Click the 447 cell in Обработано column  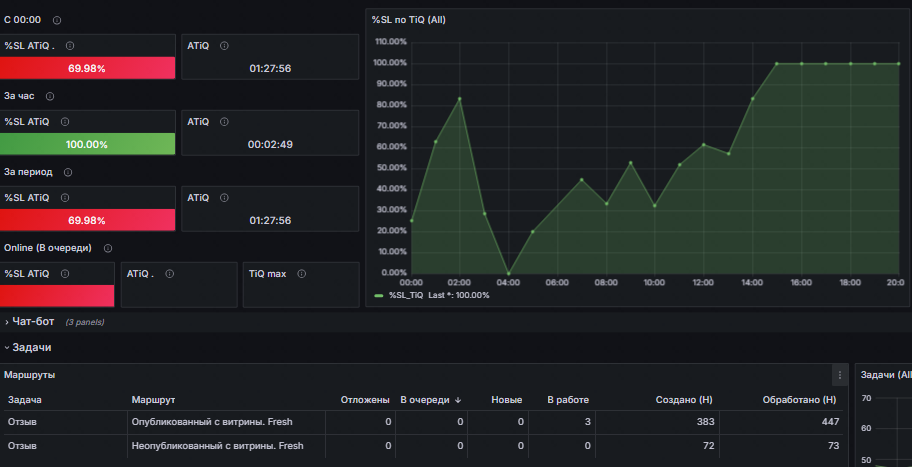[x=831, y=422]
